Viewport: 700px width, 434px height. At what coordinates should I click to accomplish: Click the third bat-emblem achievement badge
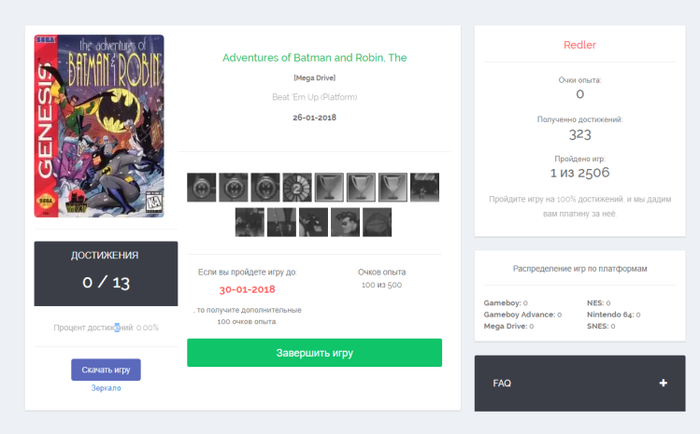pos(265,186)
